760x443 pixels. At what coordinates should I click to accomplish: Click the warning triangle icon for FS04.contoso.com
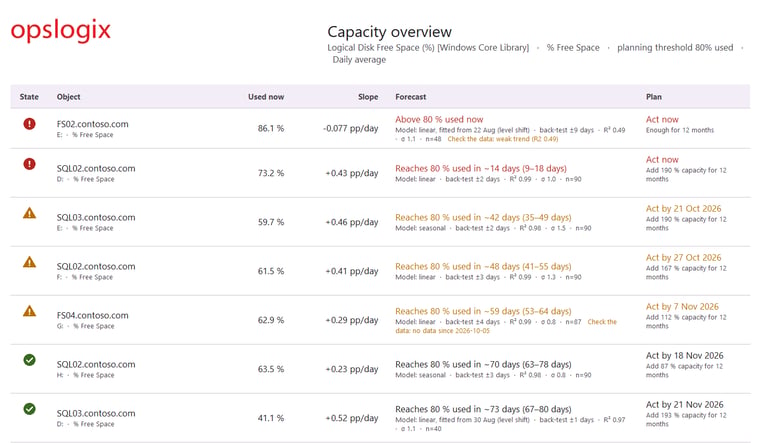(30, 311)
